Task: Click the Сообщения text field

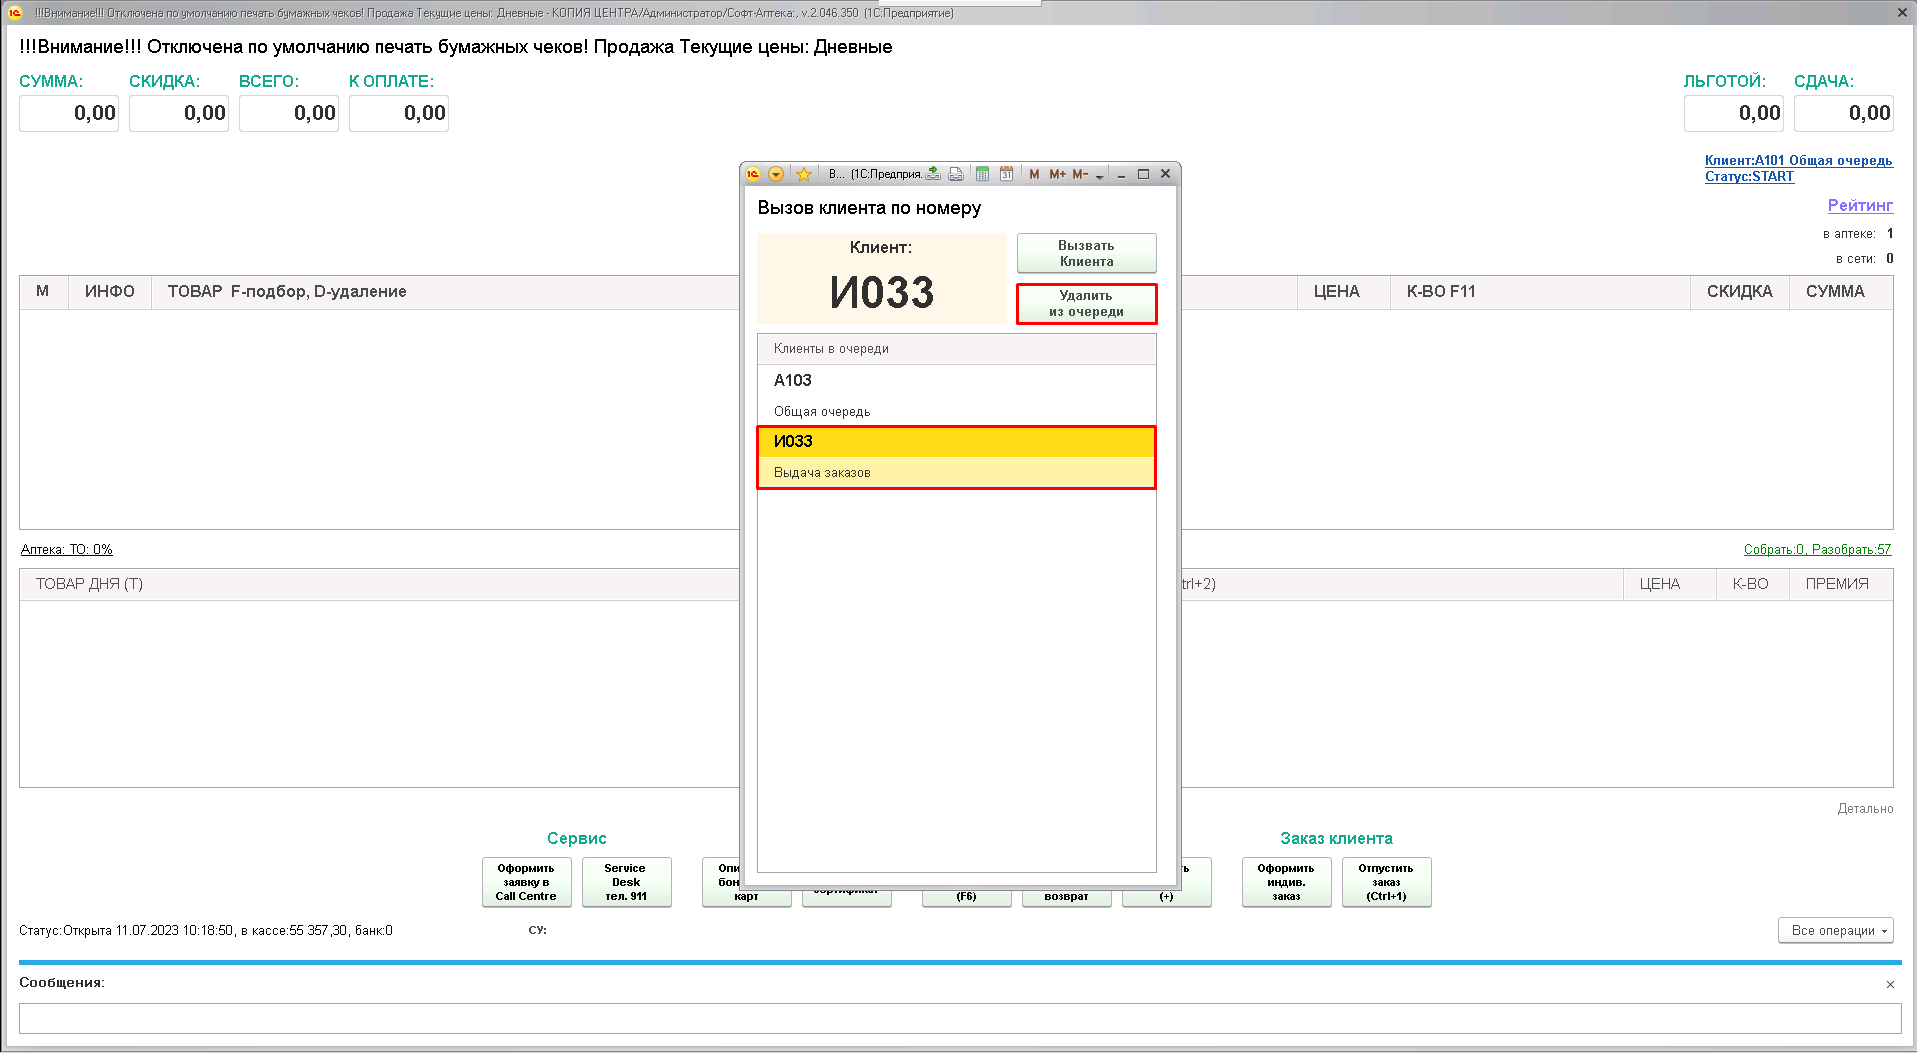Action: click(960, 1018)
